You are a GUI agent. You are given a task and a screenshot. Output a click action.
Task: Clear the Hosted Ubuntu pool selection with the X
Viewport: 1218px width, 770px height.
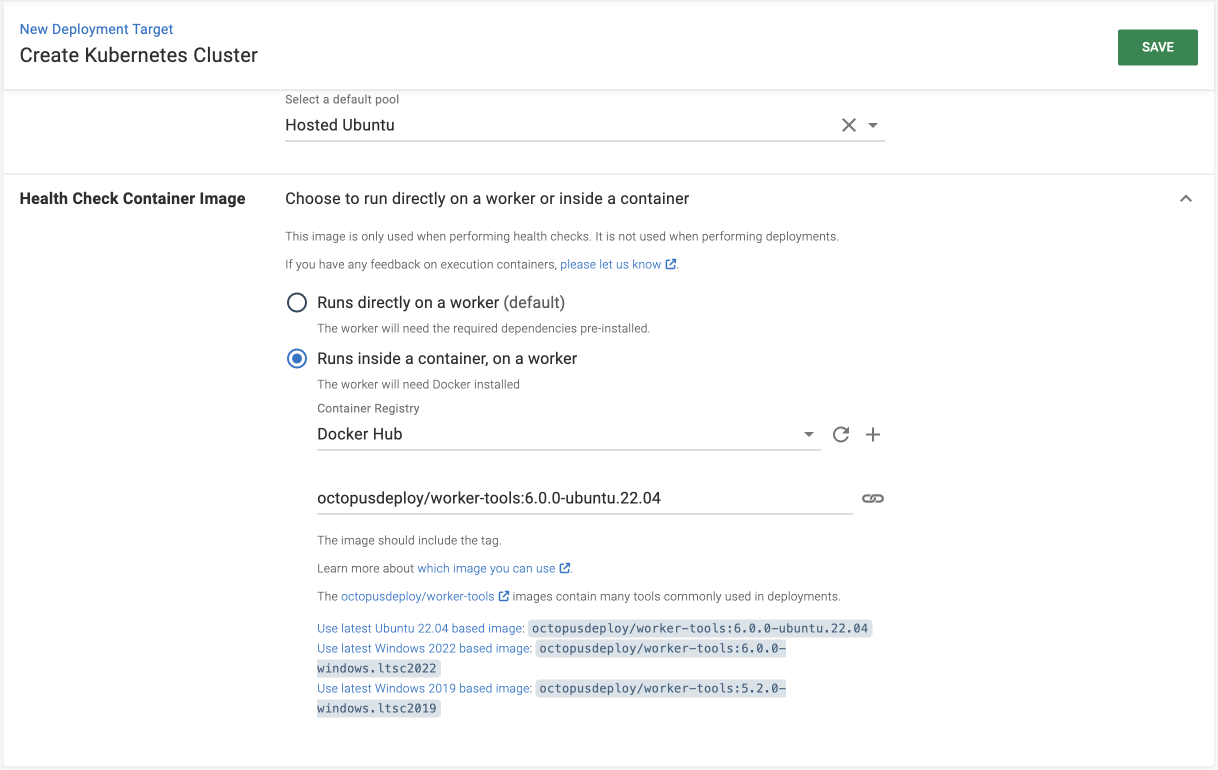point(849,125)
